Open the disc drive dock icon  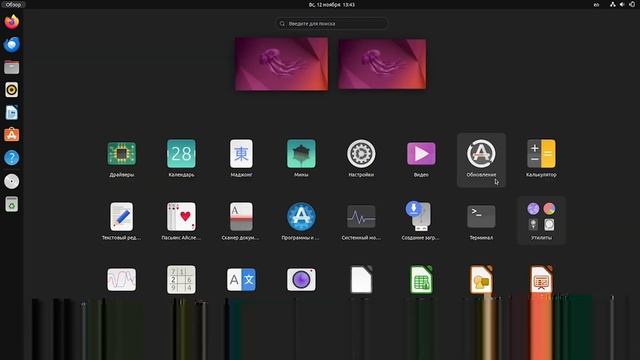click(x=11, y=181)
